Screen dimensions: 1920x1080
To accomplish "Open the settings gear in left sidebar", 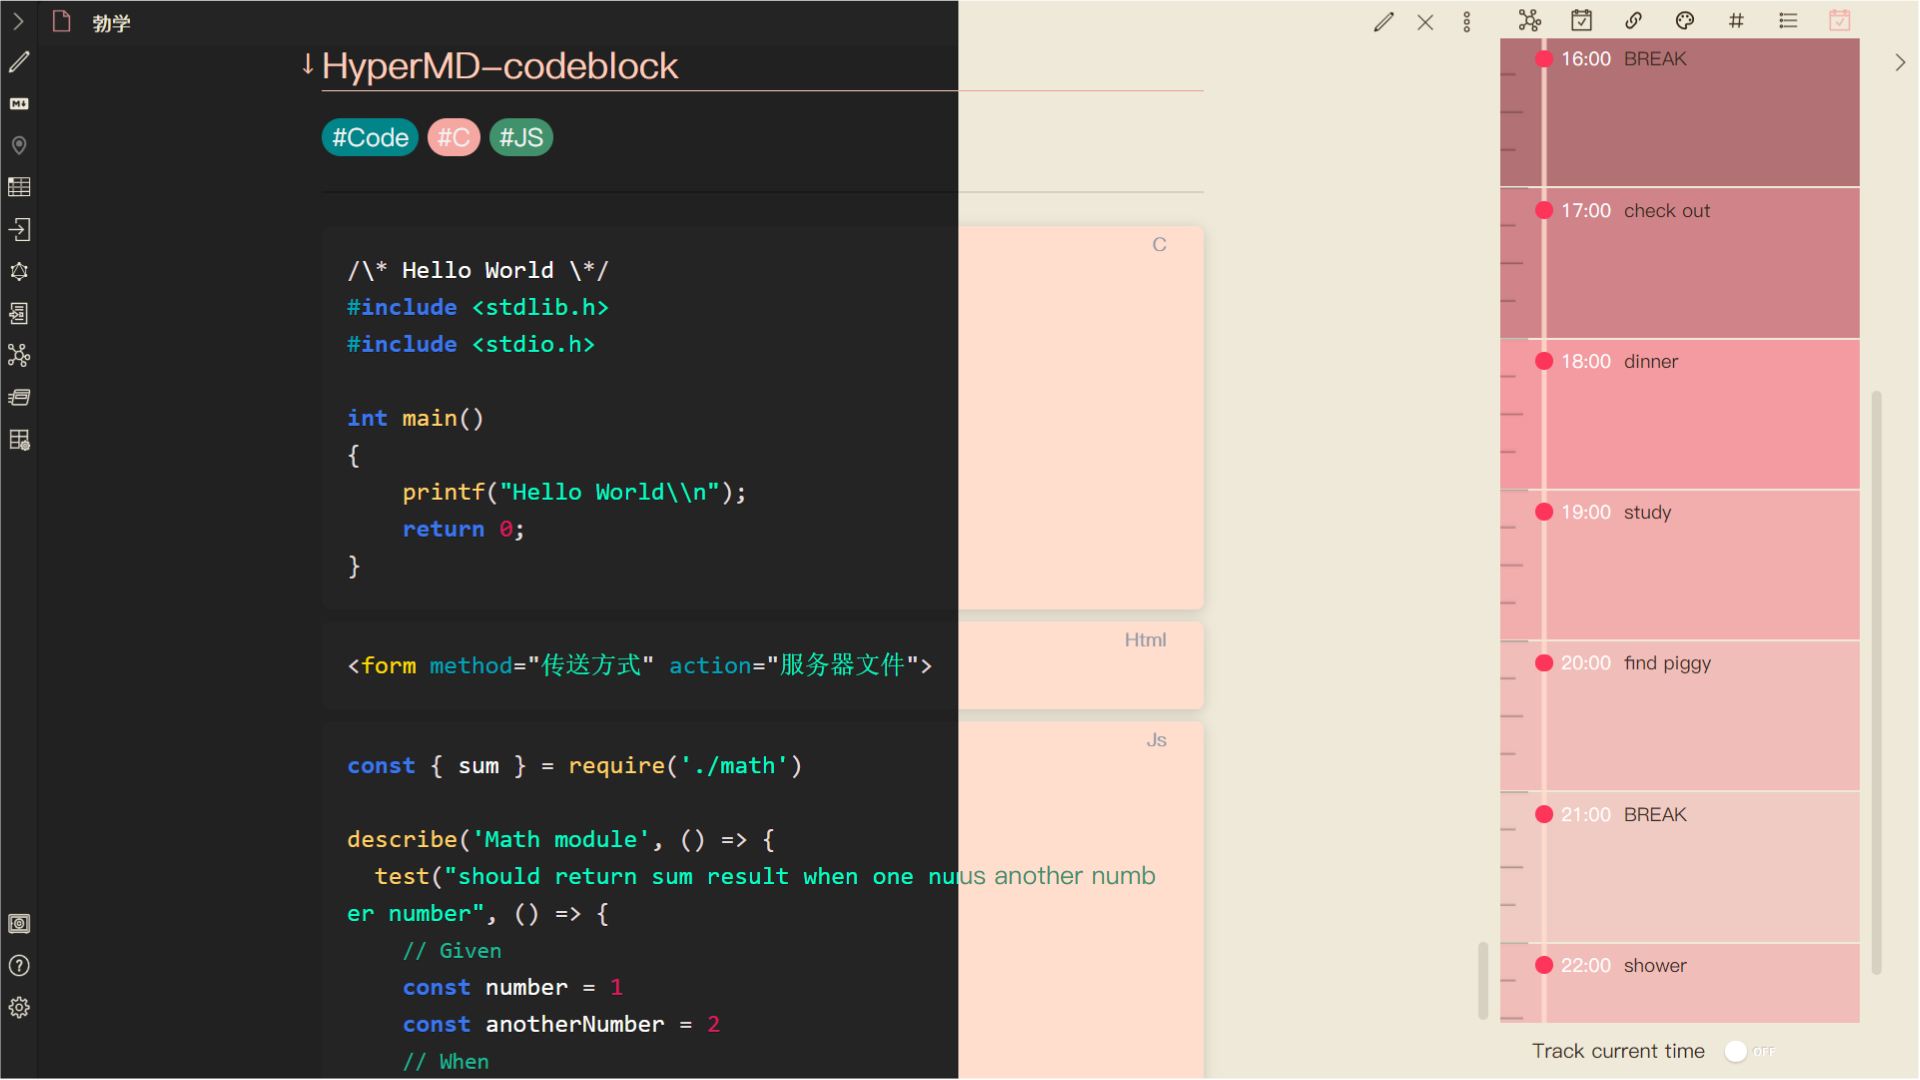I will (19, 1007).
